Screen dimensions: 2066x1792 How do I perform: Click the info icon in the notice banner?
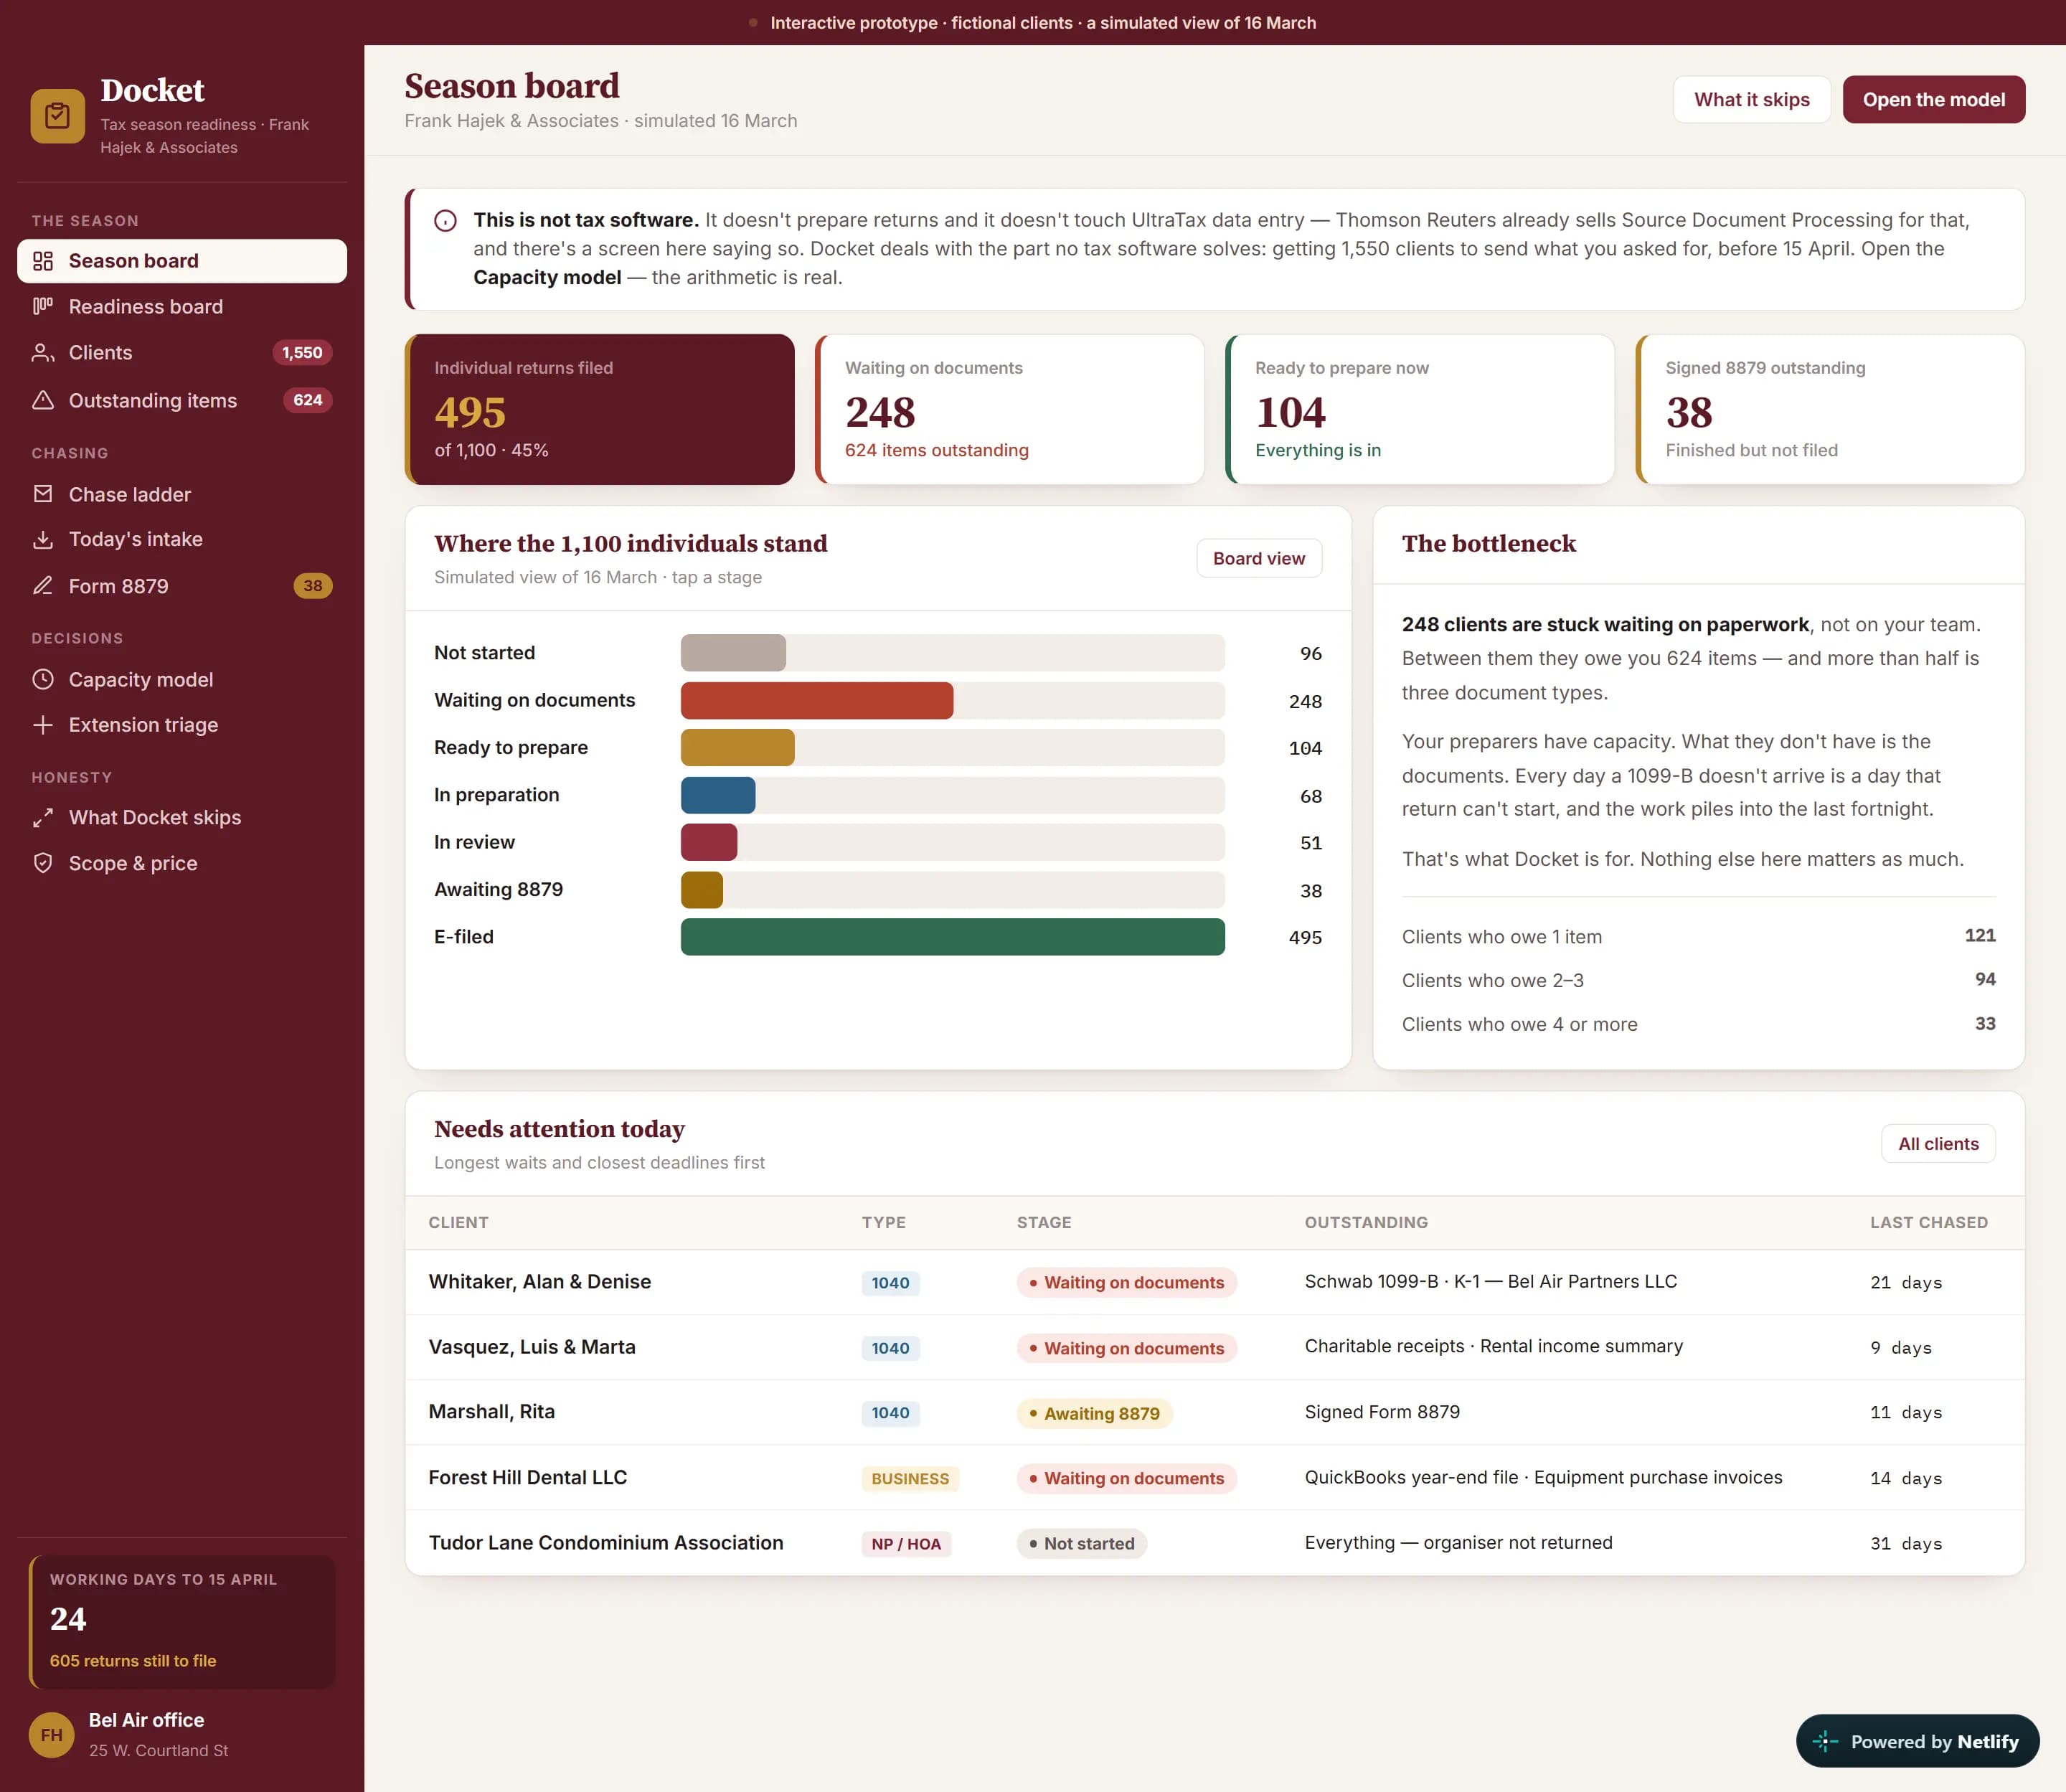coord(446,221)
